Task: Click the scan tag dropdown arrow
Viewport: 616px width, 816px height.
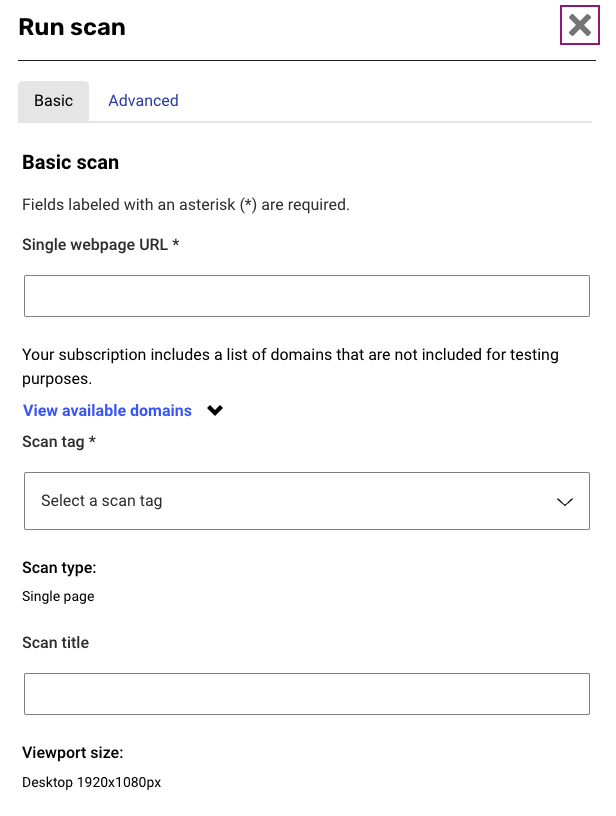Action: (565, 502)
